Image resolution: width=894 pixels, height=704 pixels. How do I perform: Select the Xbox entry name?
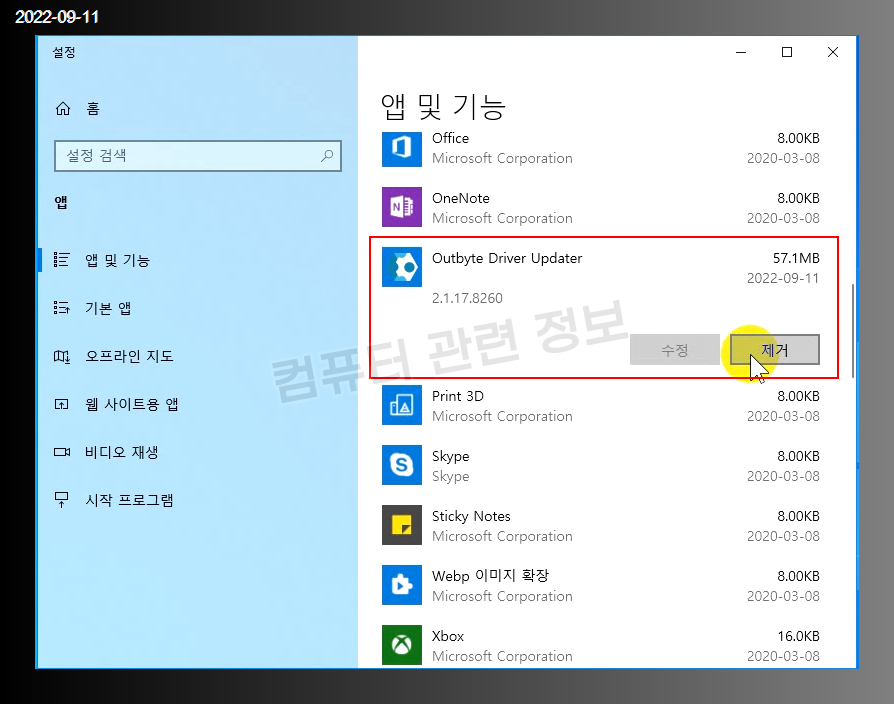(x=448, y=636)
